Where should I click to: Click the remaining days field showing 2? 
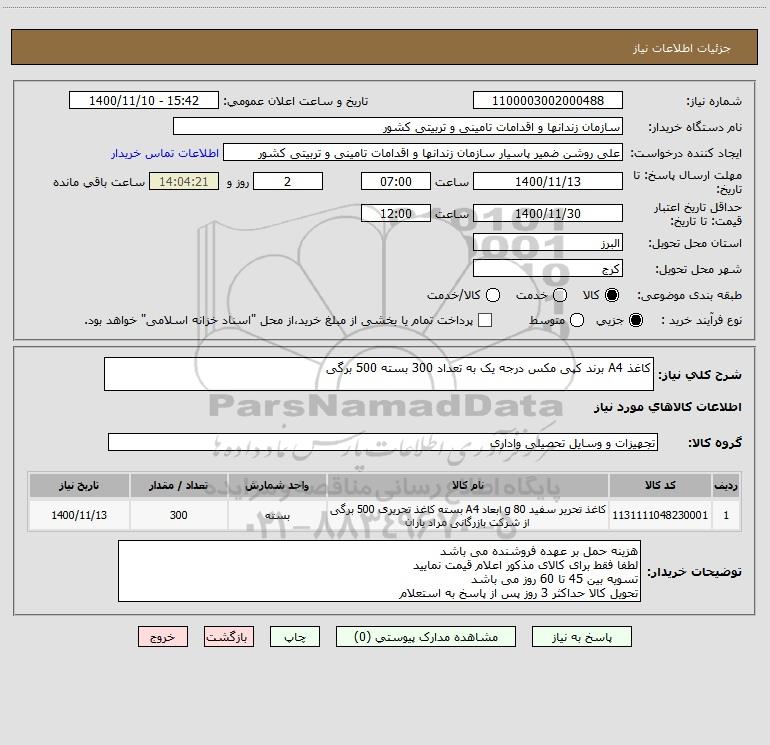coord(288,181)
